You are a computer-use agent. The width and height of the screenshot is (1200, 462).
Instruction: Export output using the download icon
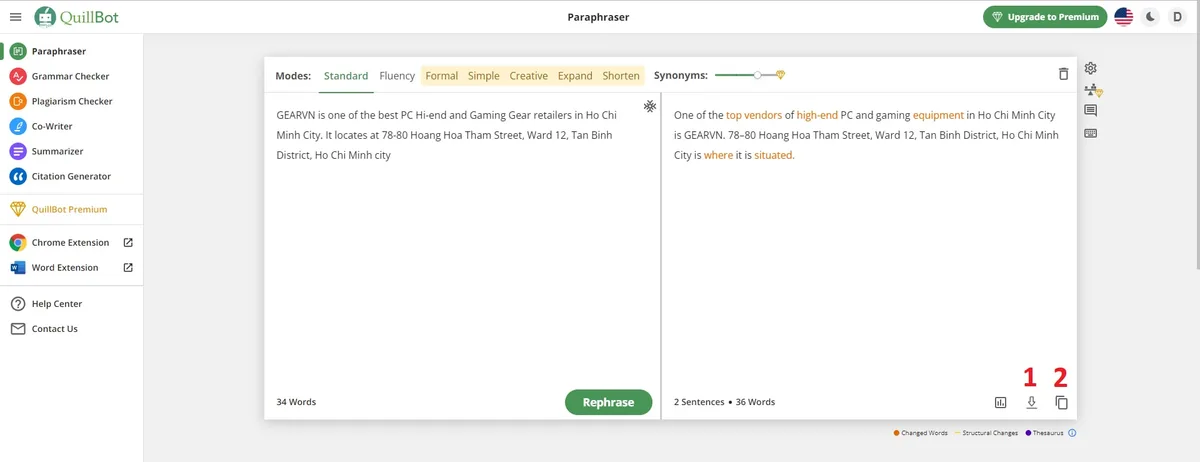click(x=1031, y=402)
